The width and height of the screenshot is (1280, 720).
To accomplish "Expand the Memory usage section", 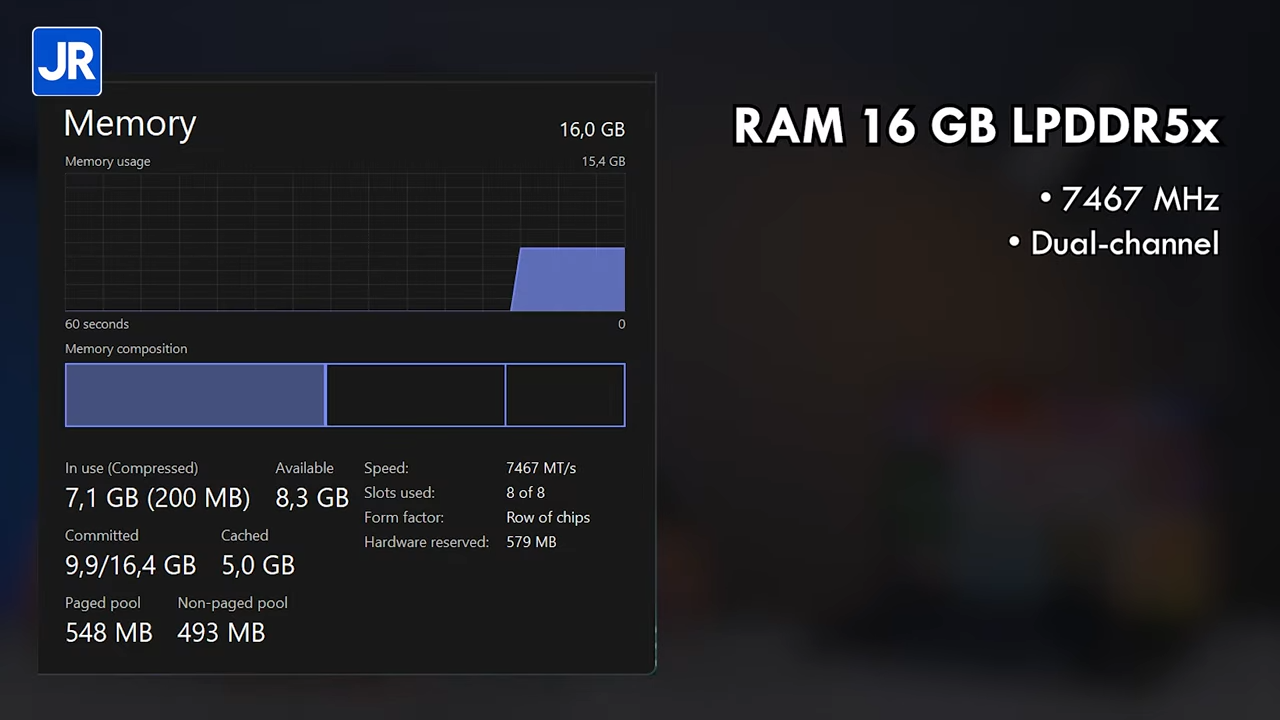I will 107,161.
